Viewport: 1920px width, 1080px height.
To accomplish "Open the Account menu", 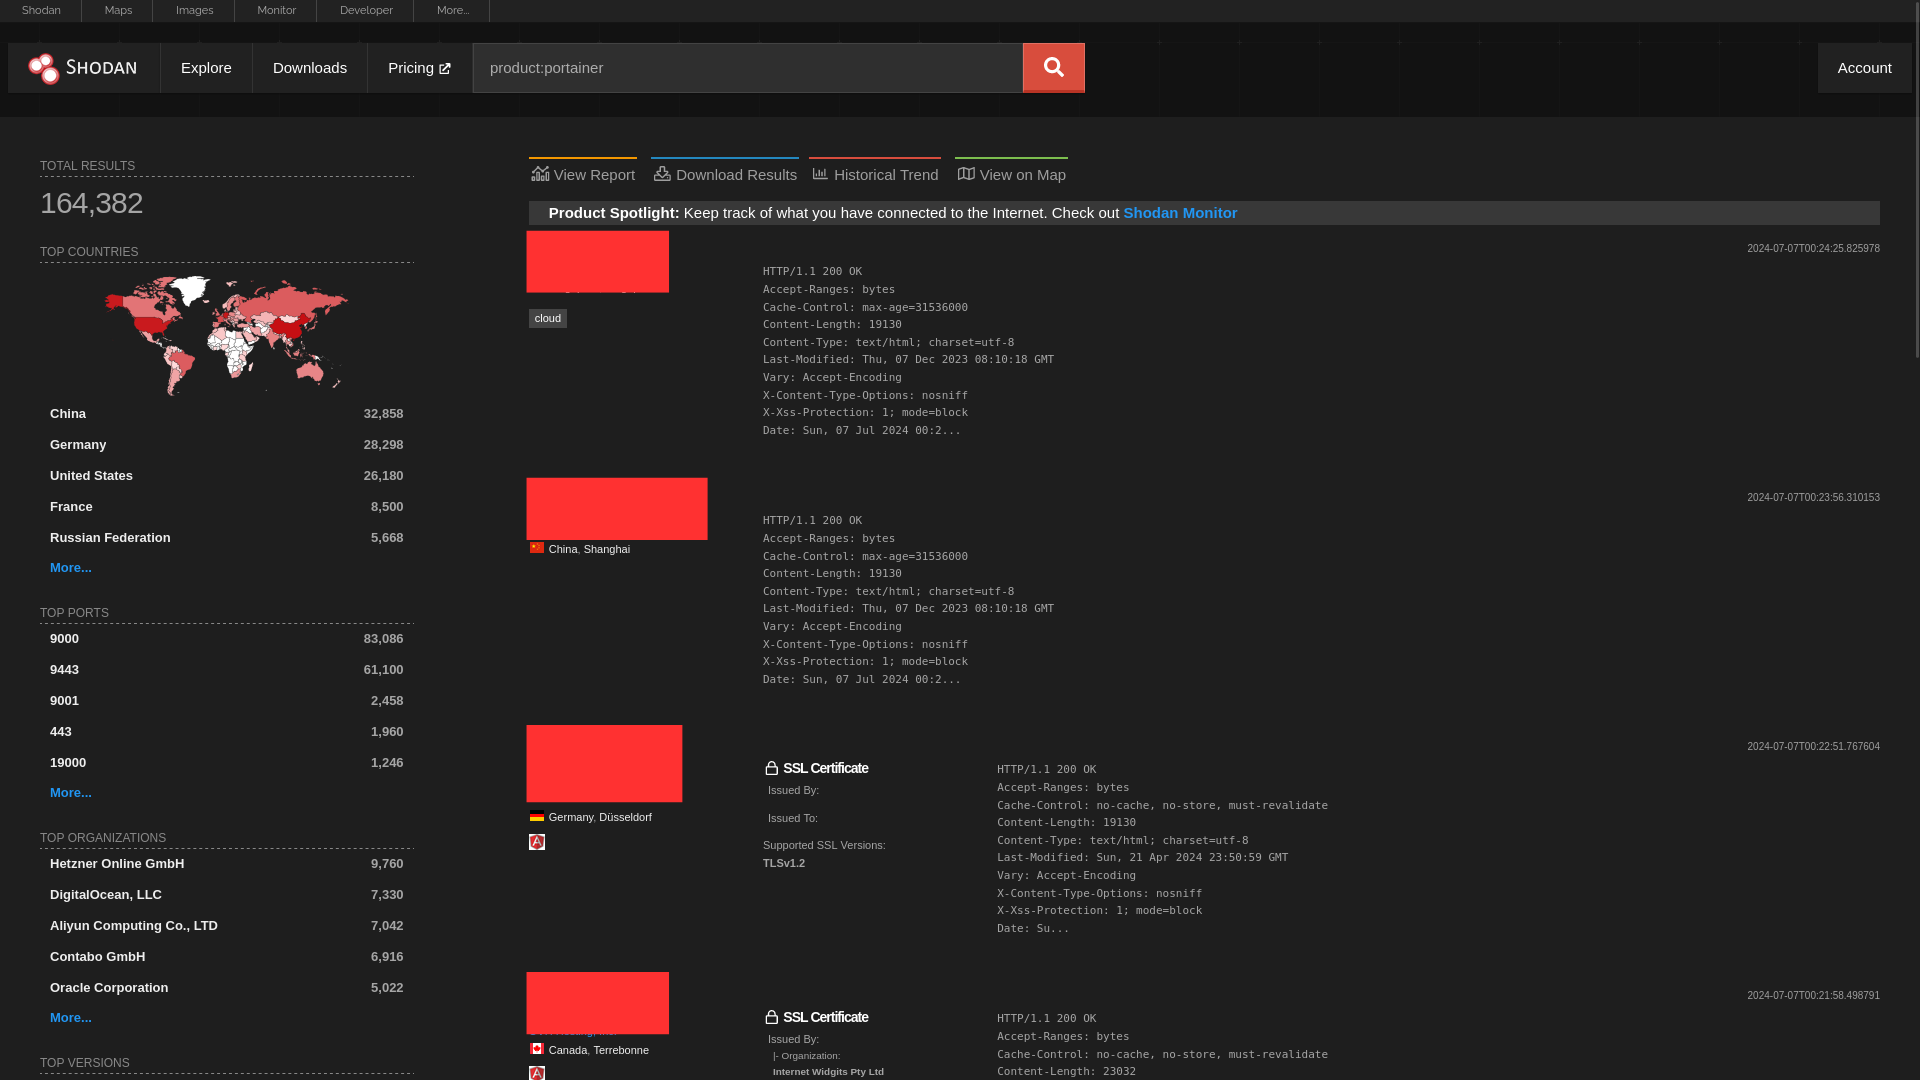I will (x=1864, y=67).
